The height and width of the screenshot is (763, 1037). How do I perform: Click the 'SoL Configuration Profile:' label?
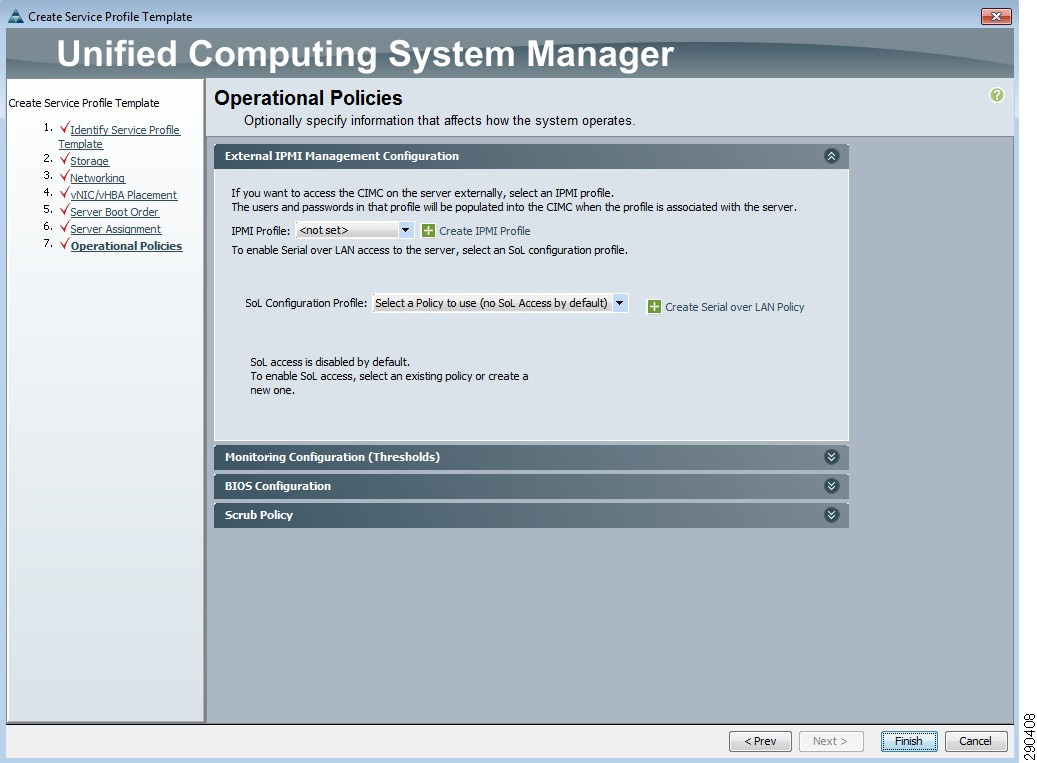tap(306, 303)
